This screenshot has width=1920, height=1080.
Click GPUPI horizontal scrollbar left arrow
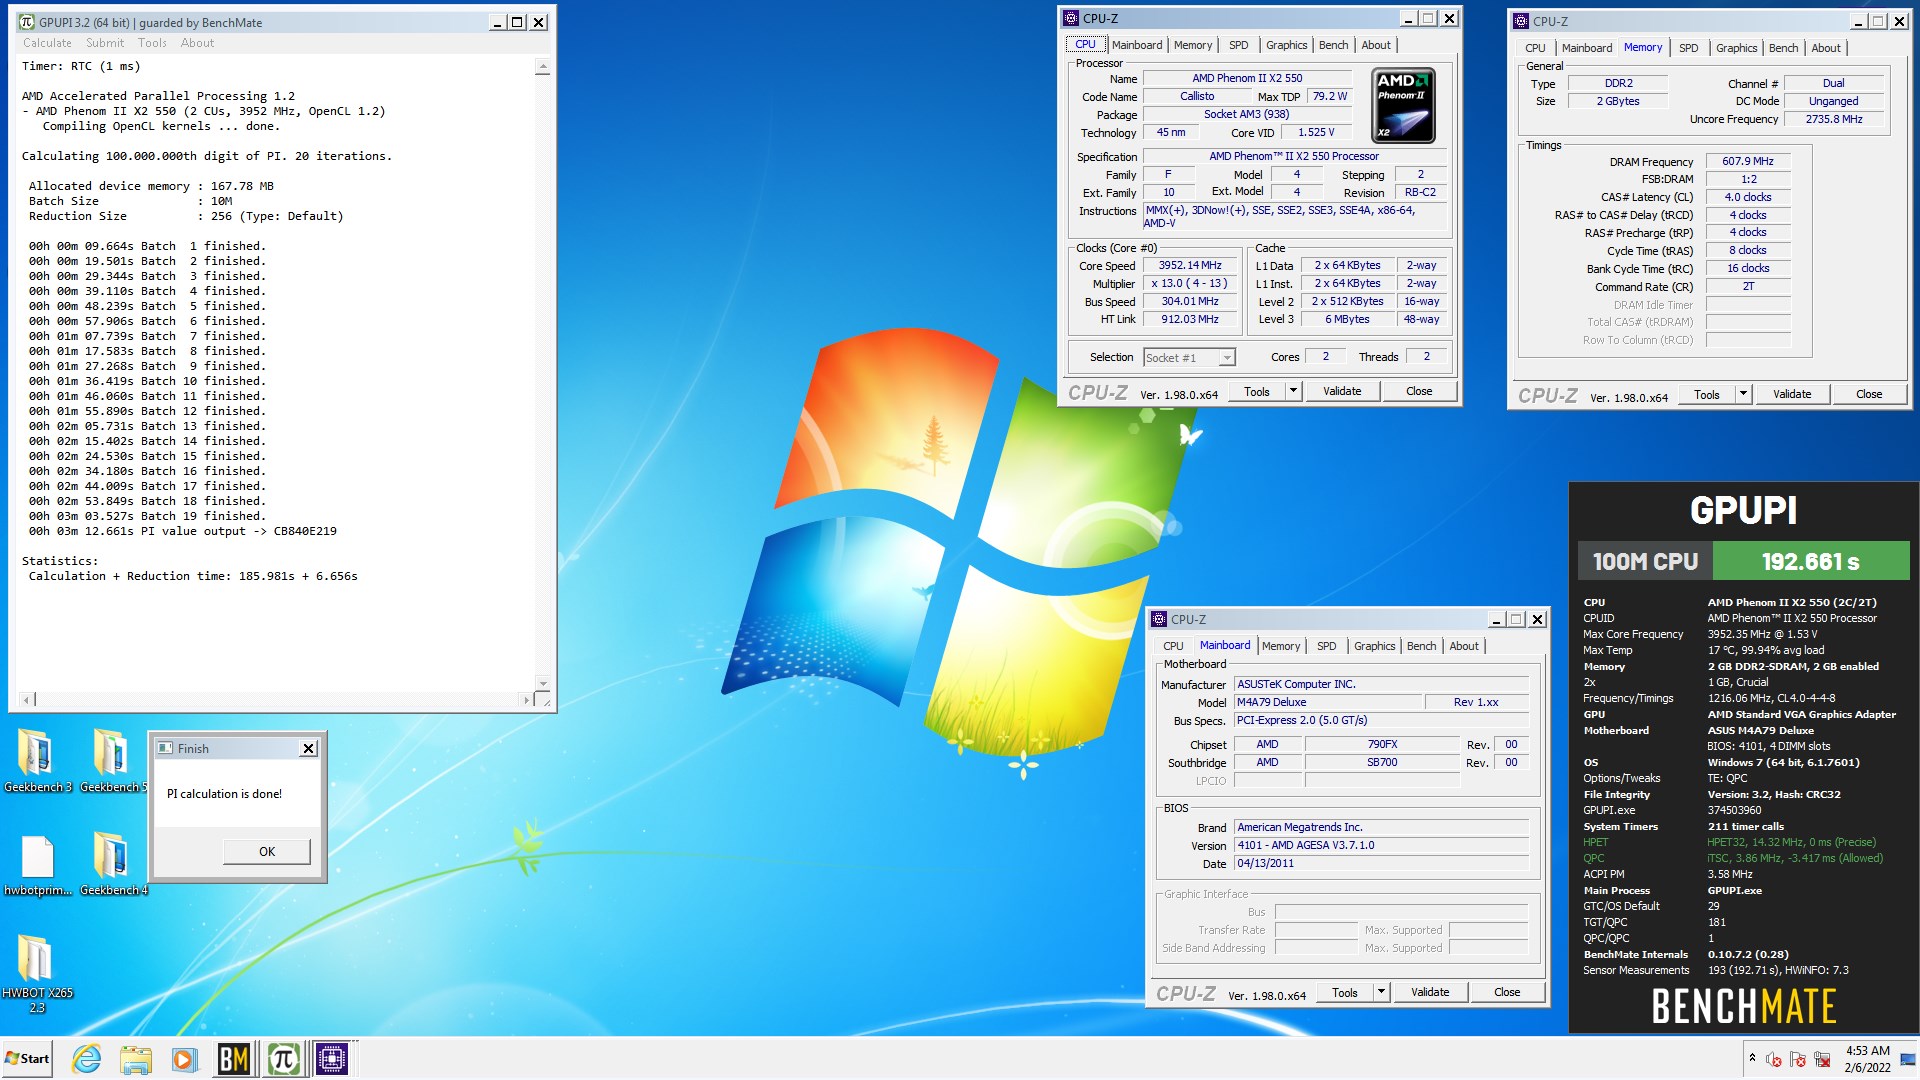point(27,700)
